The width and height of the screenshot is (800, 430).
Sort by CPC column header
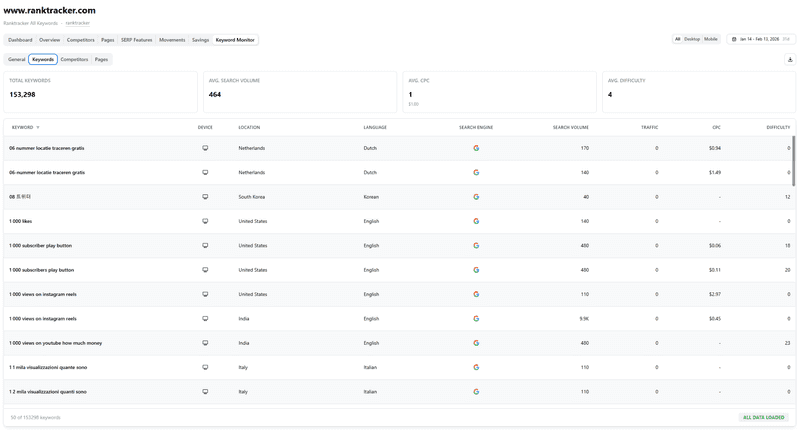pos(717,128)
